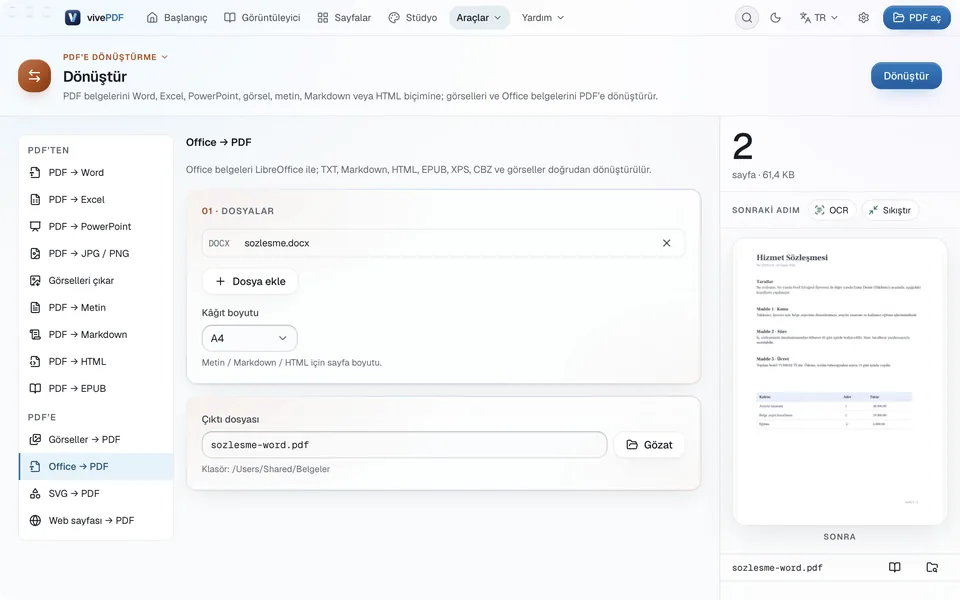The height and width of the screenshot is (600, 960).
Task: Open the Hizmet Sözleşmesi preview thumbnail
Action: pos(839,381)
